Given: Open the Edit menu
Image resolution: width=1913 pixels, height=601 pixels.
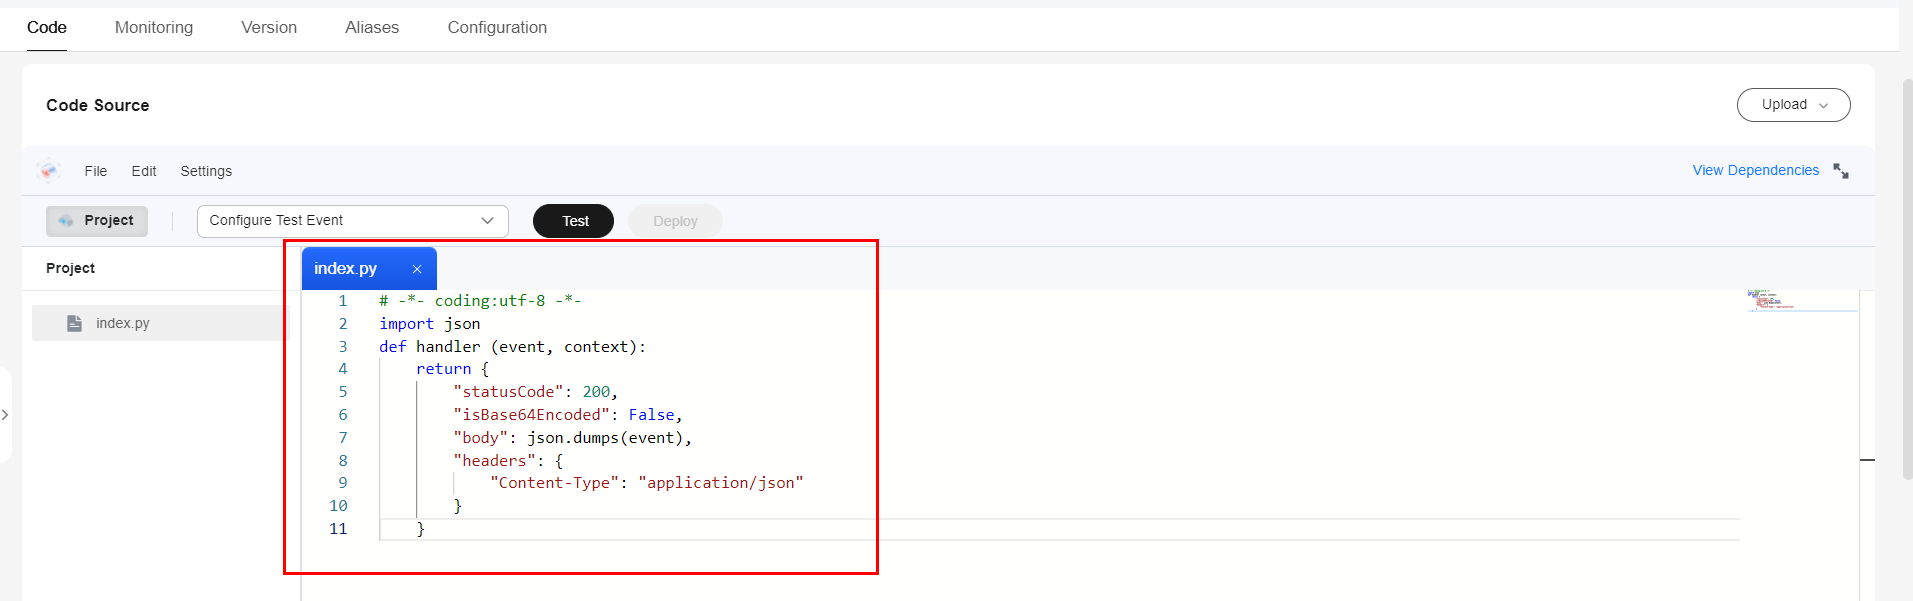Looking at the screenshot, I should coord(144,171).
